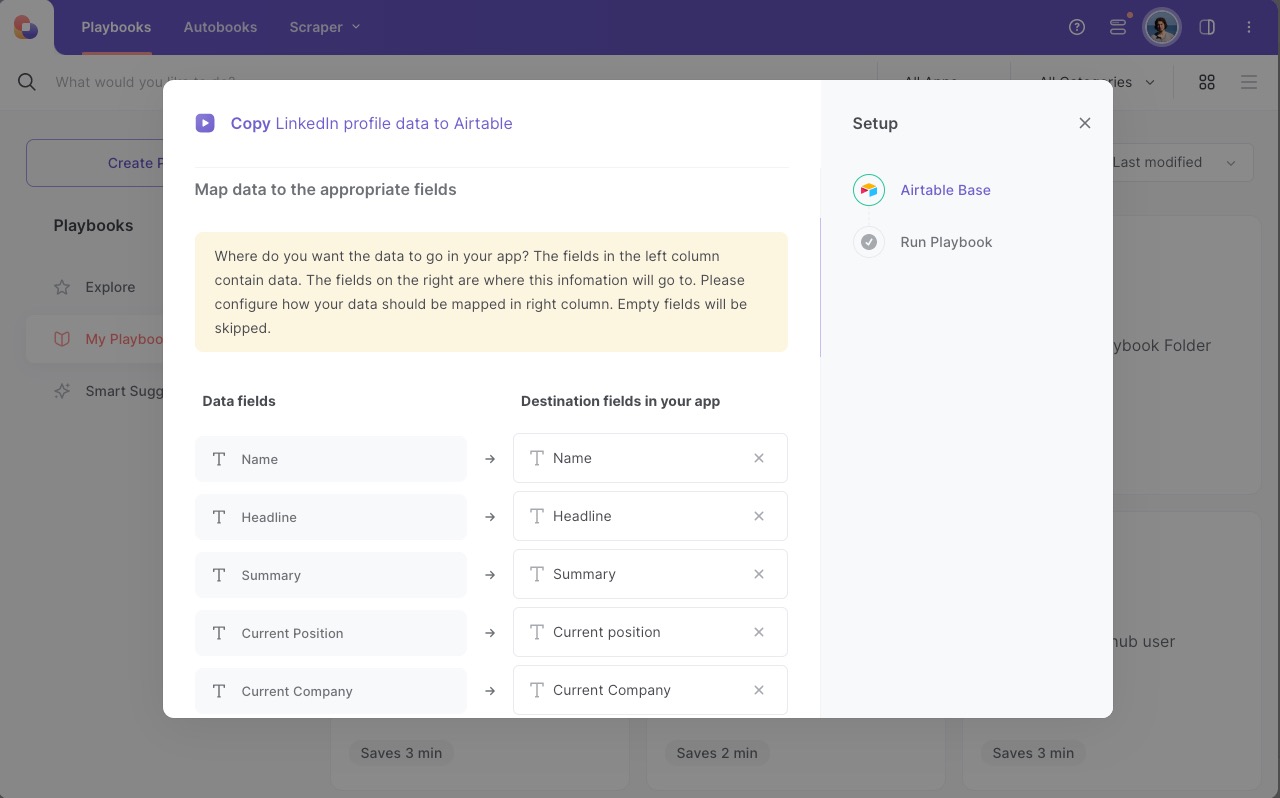Switch to the Autobooks tab

coord(220,27)
